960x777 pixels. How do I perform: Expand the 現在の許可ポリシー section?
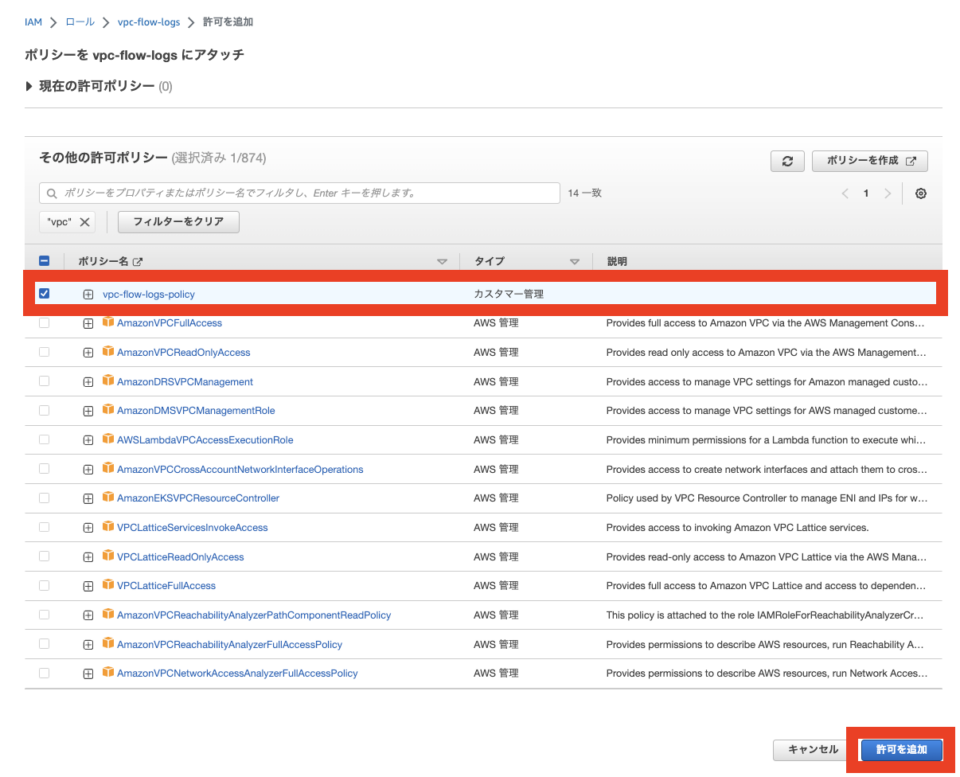pos(28,86)
